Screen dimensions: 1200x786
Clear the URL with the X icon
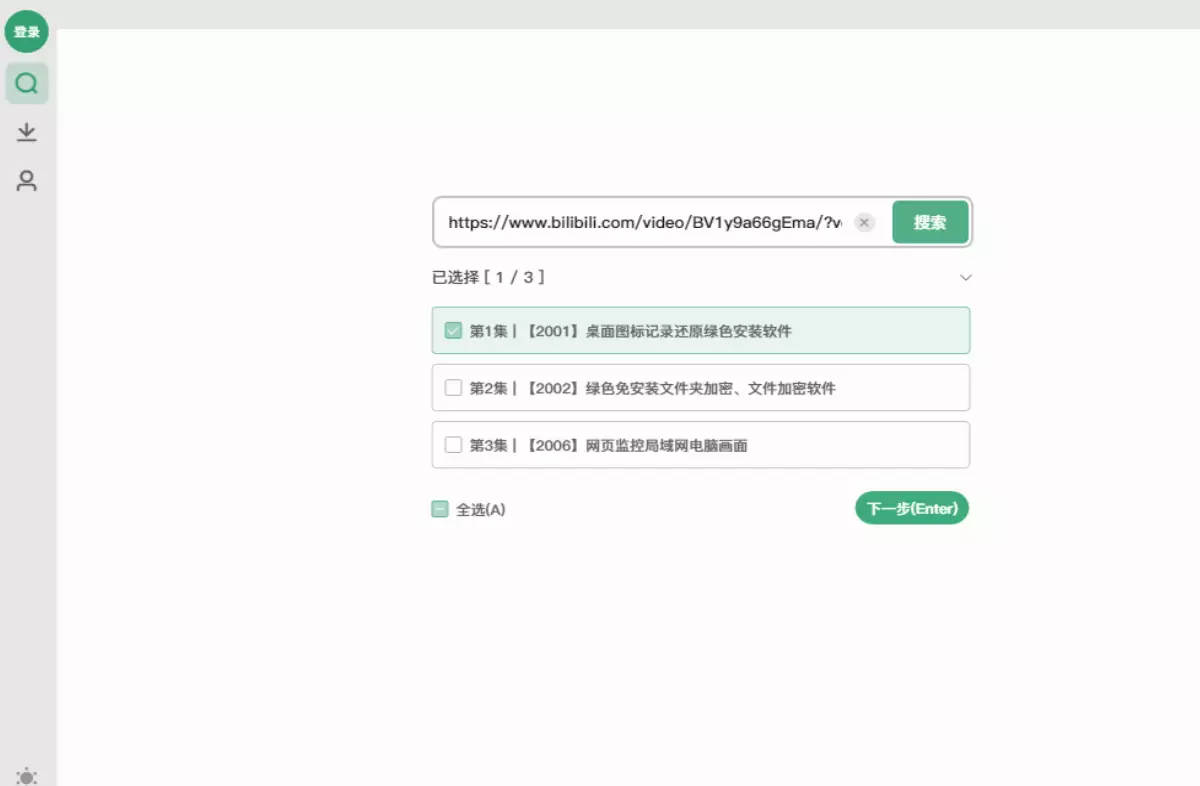point(864,222)
